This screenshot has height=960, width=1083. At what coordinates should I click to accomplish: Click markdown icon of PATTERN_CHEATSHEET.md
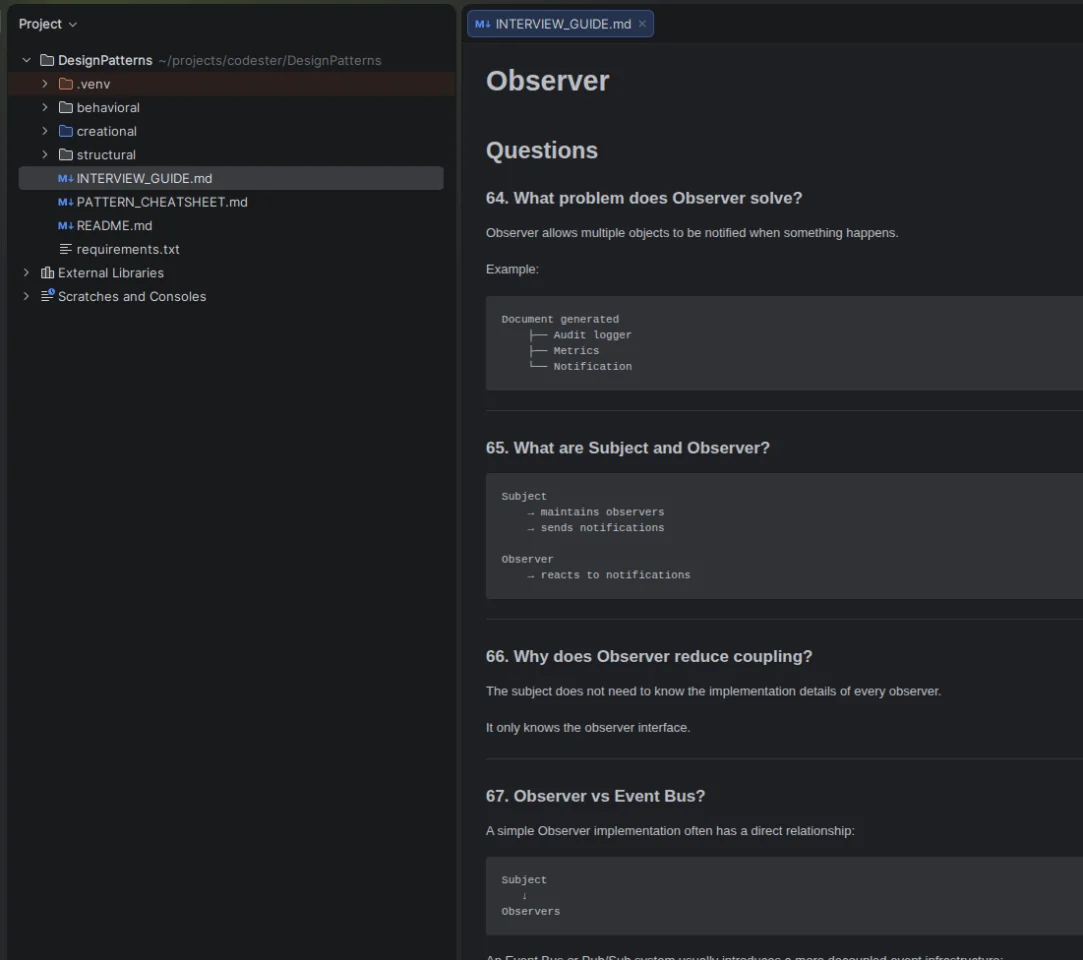pos(66,202)
